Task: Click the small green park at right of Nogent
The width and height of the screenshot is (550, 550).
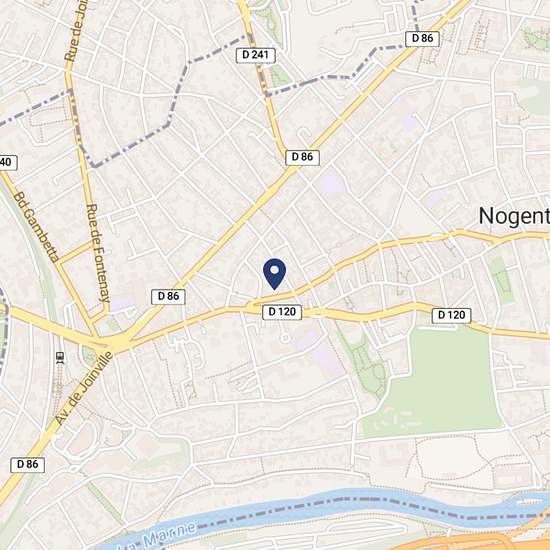Action: point(501,279)
